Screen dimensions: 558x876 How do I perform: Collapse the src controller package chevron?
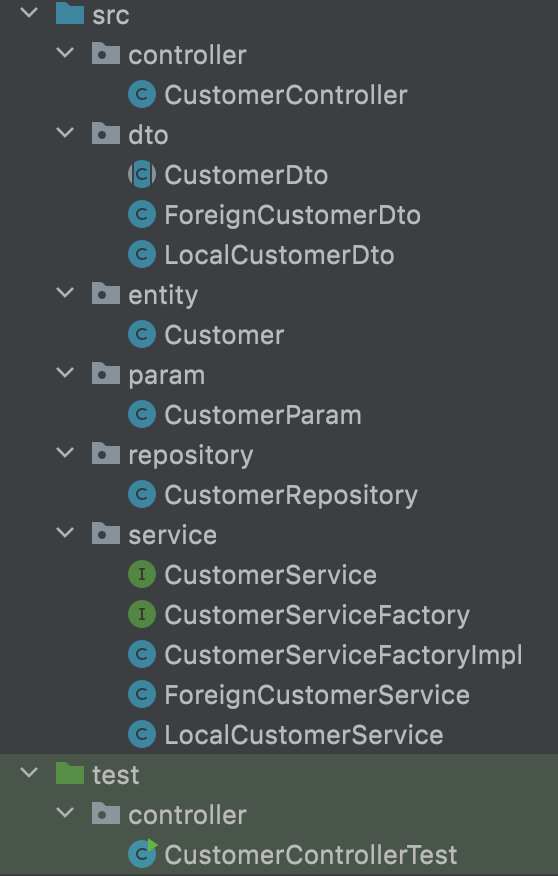pos(65,53)
